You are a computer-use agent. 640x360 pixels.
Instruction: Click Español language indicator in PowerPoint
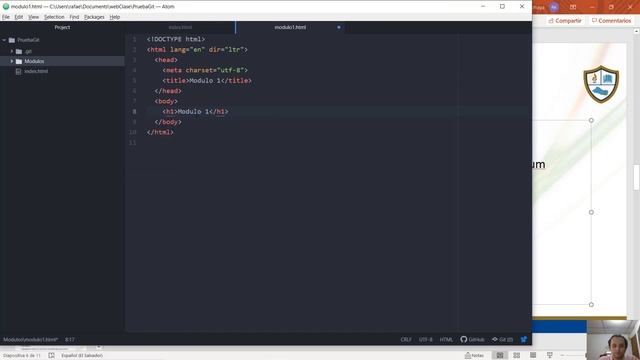tap(82, 356)
